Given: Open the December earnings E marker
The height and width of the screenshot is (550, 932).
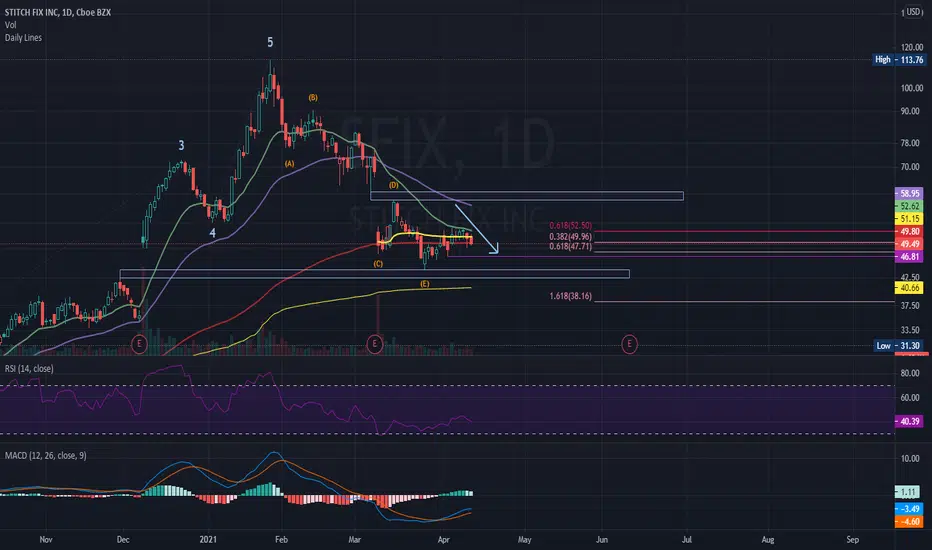Looking at the screenshot, I should [x=139, y=344].
